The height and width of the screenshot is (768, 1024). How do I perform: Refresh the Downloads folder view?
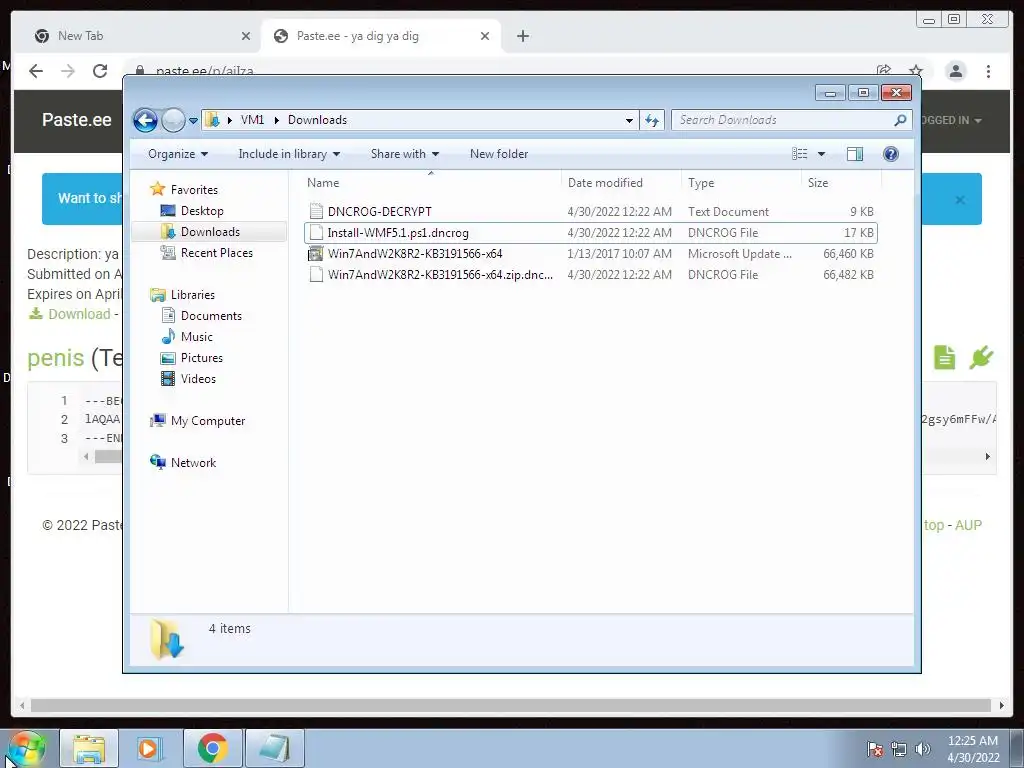click(x=652, y=120)
